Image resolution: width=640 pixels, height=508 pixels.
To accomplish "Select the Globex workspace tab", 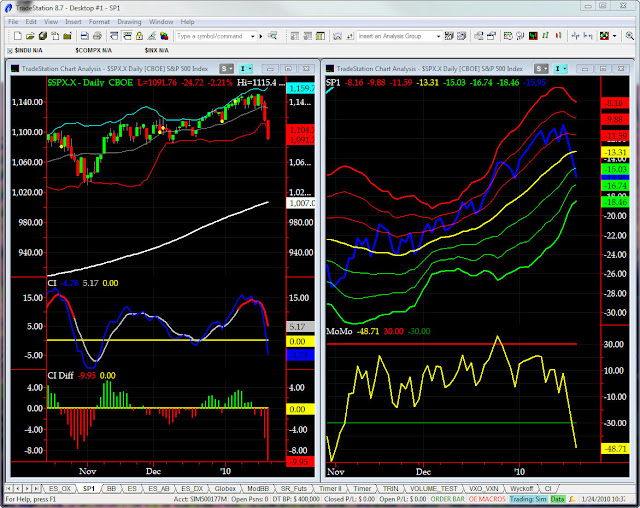I will (x=225, y=488).
